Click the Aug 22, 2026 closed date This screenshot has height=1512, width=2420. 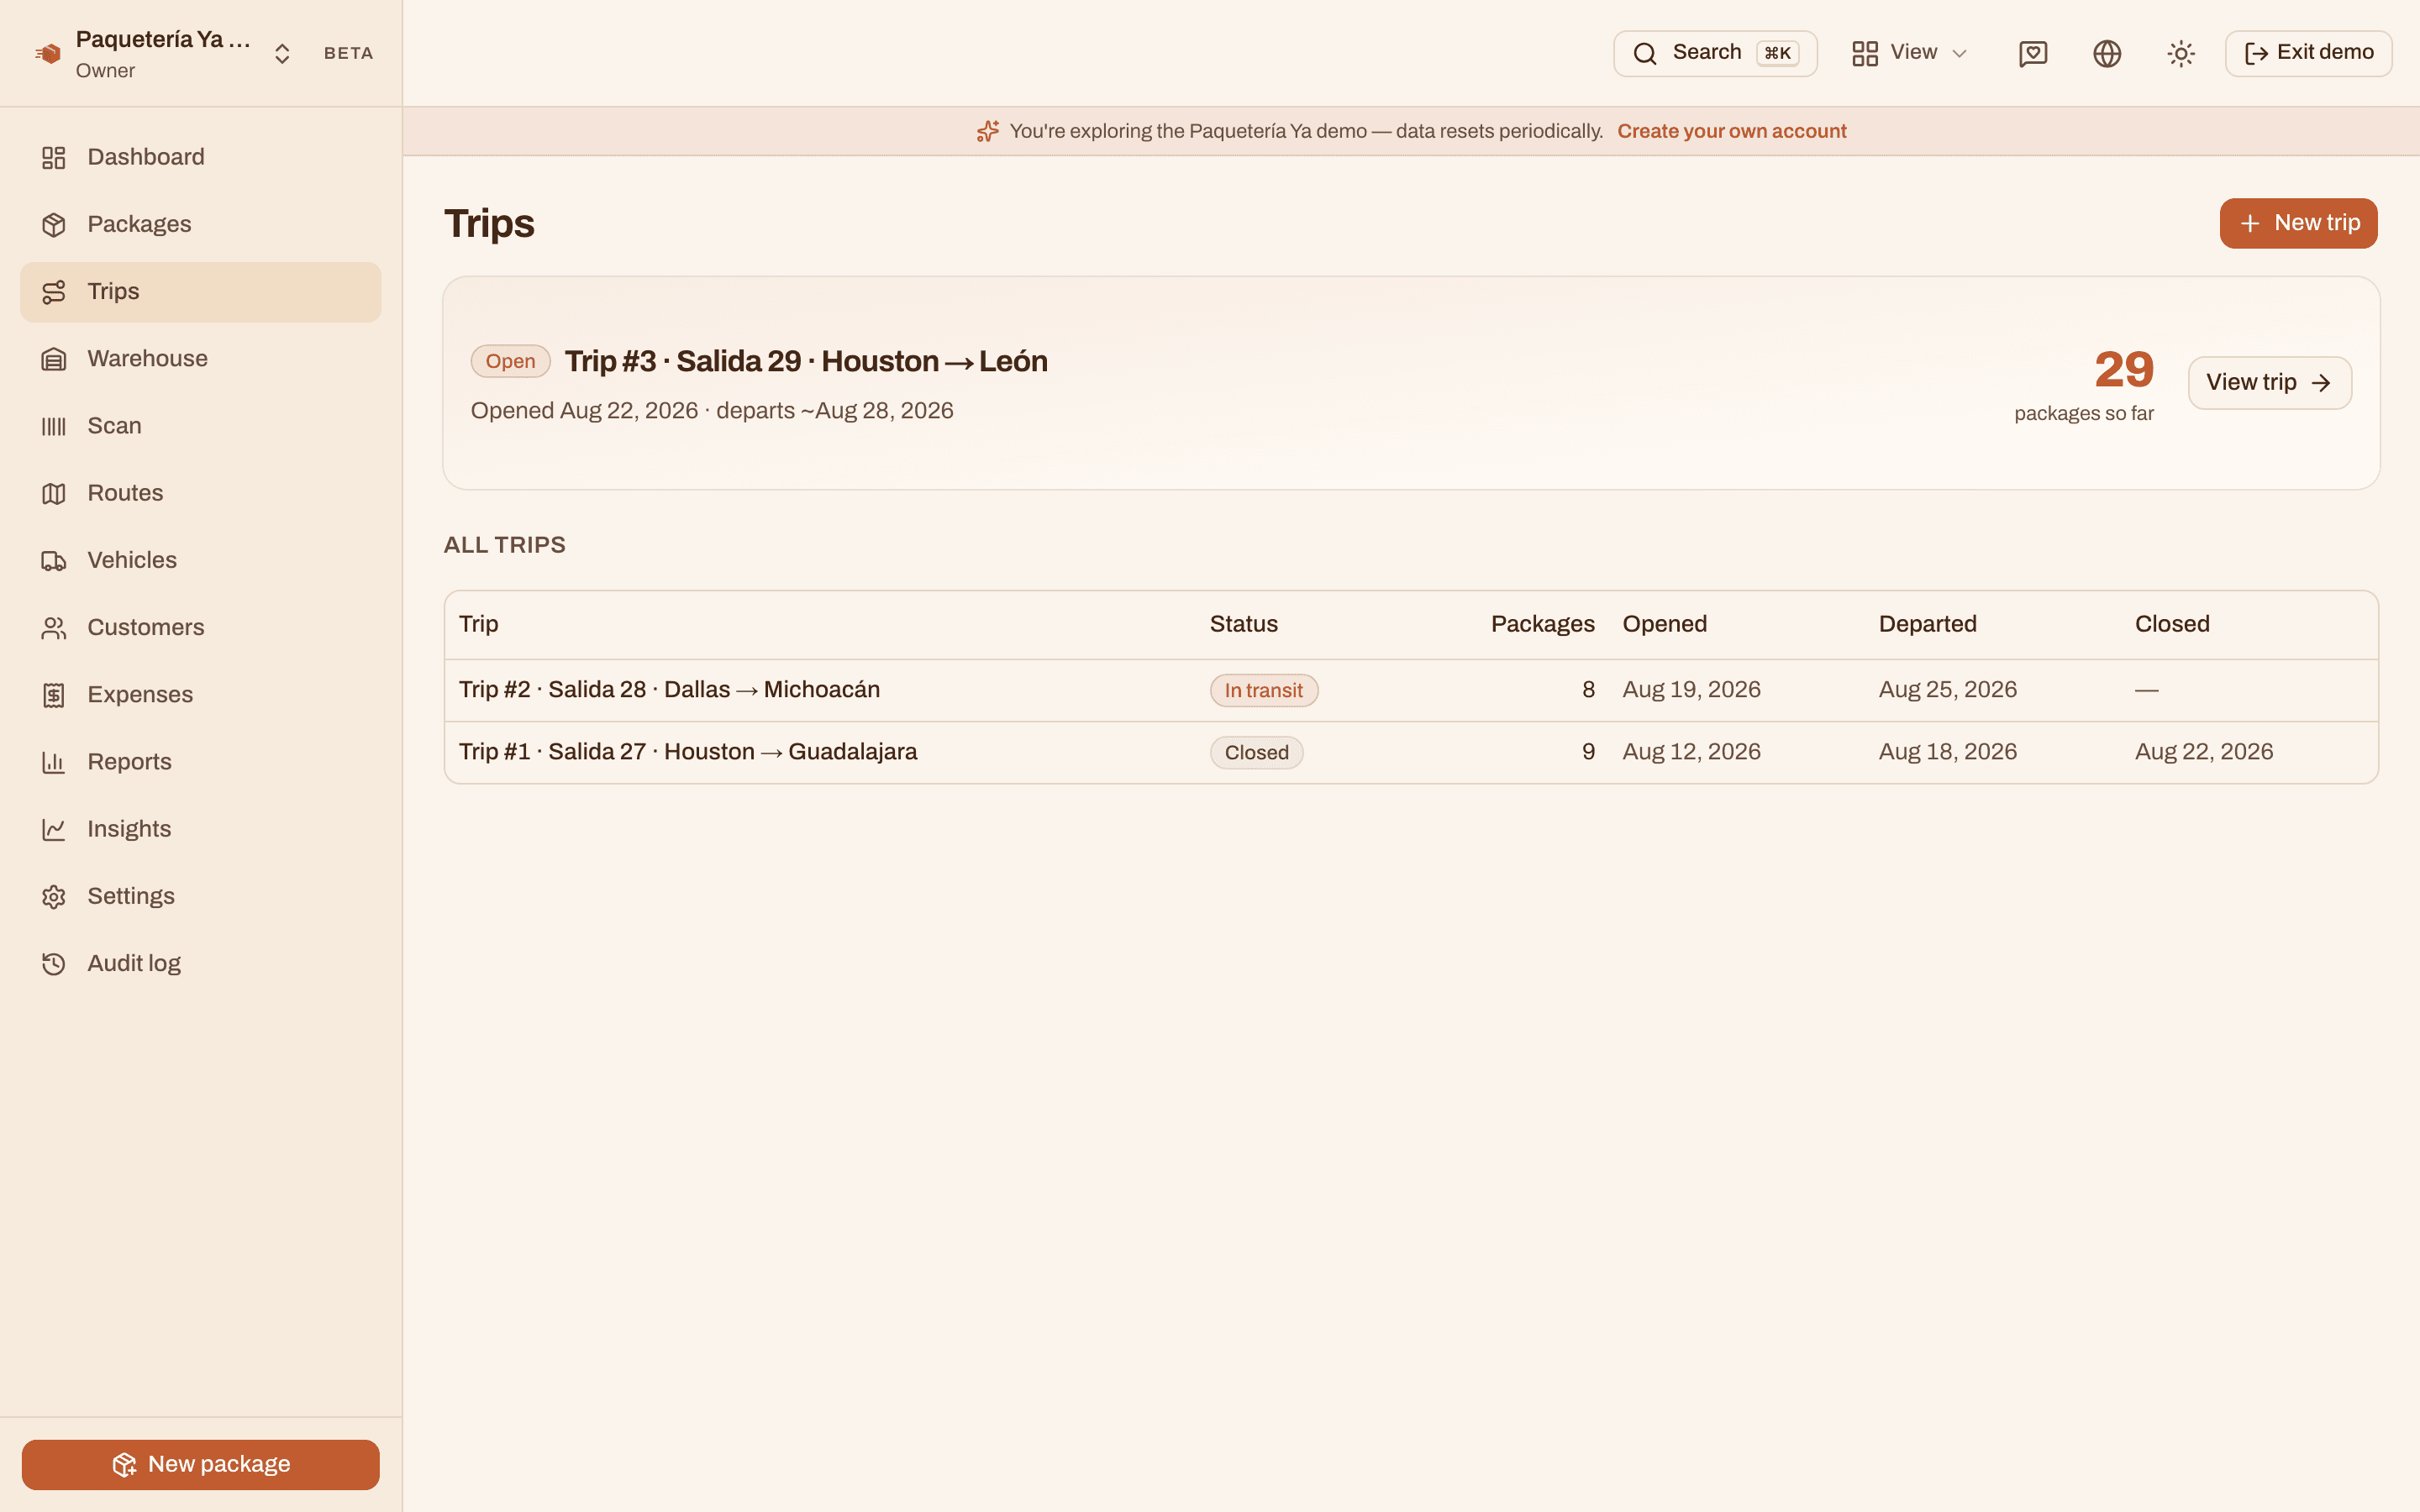pos(2203,752)
